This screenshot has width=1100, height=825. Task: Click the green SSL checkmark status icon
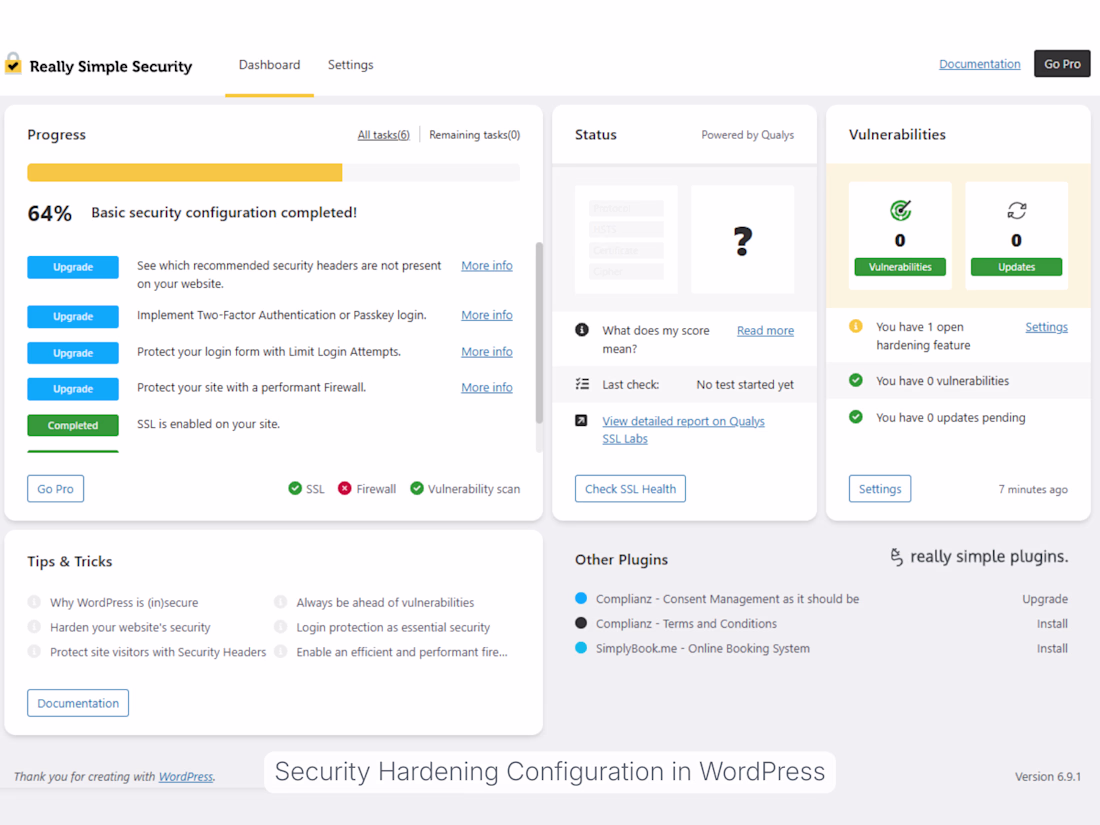(x=295, y=489)
